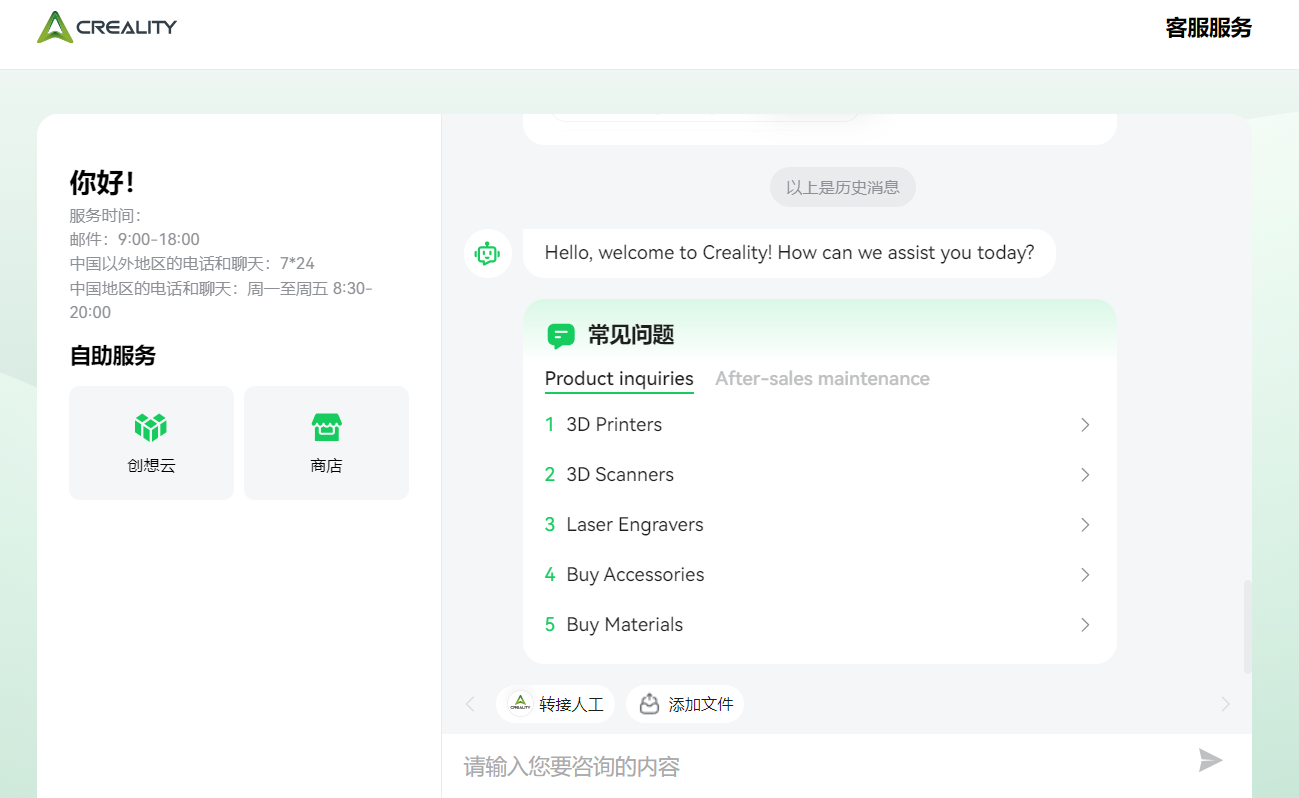Expand the 3D Printers row chevron
This screenshot has width=1299, height=798.
(1085, 425)
